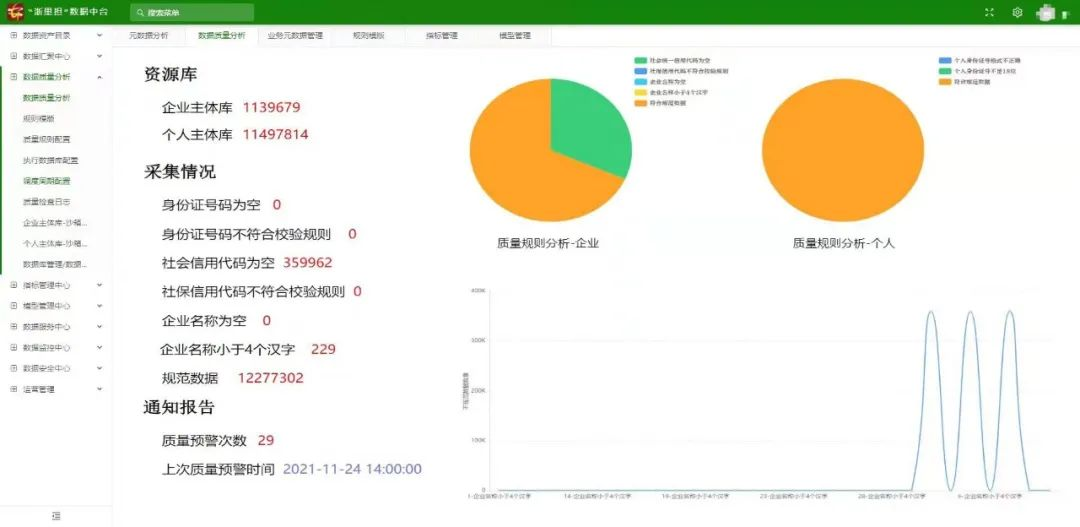
Task: Expand the 模型管理中心 chevron
Action: (99, 305)
